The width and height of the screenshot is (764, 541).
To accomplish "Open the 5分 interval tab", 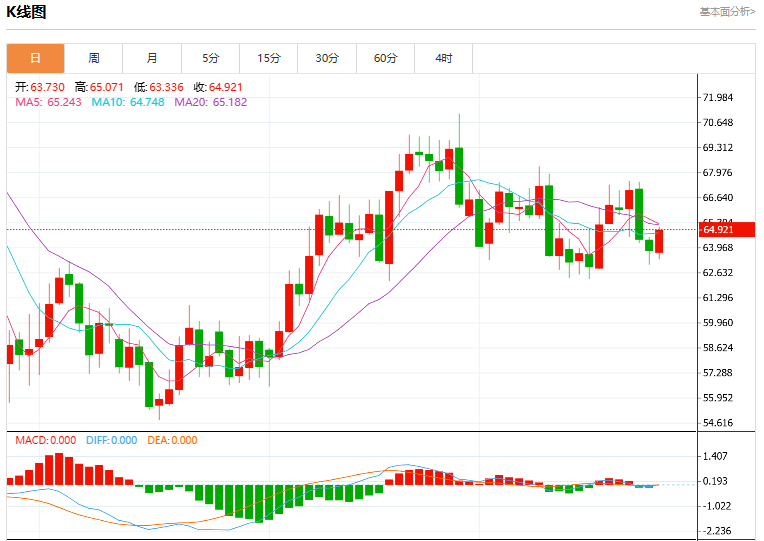I will pyautogui.click(x=210, y=58).
